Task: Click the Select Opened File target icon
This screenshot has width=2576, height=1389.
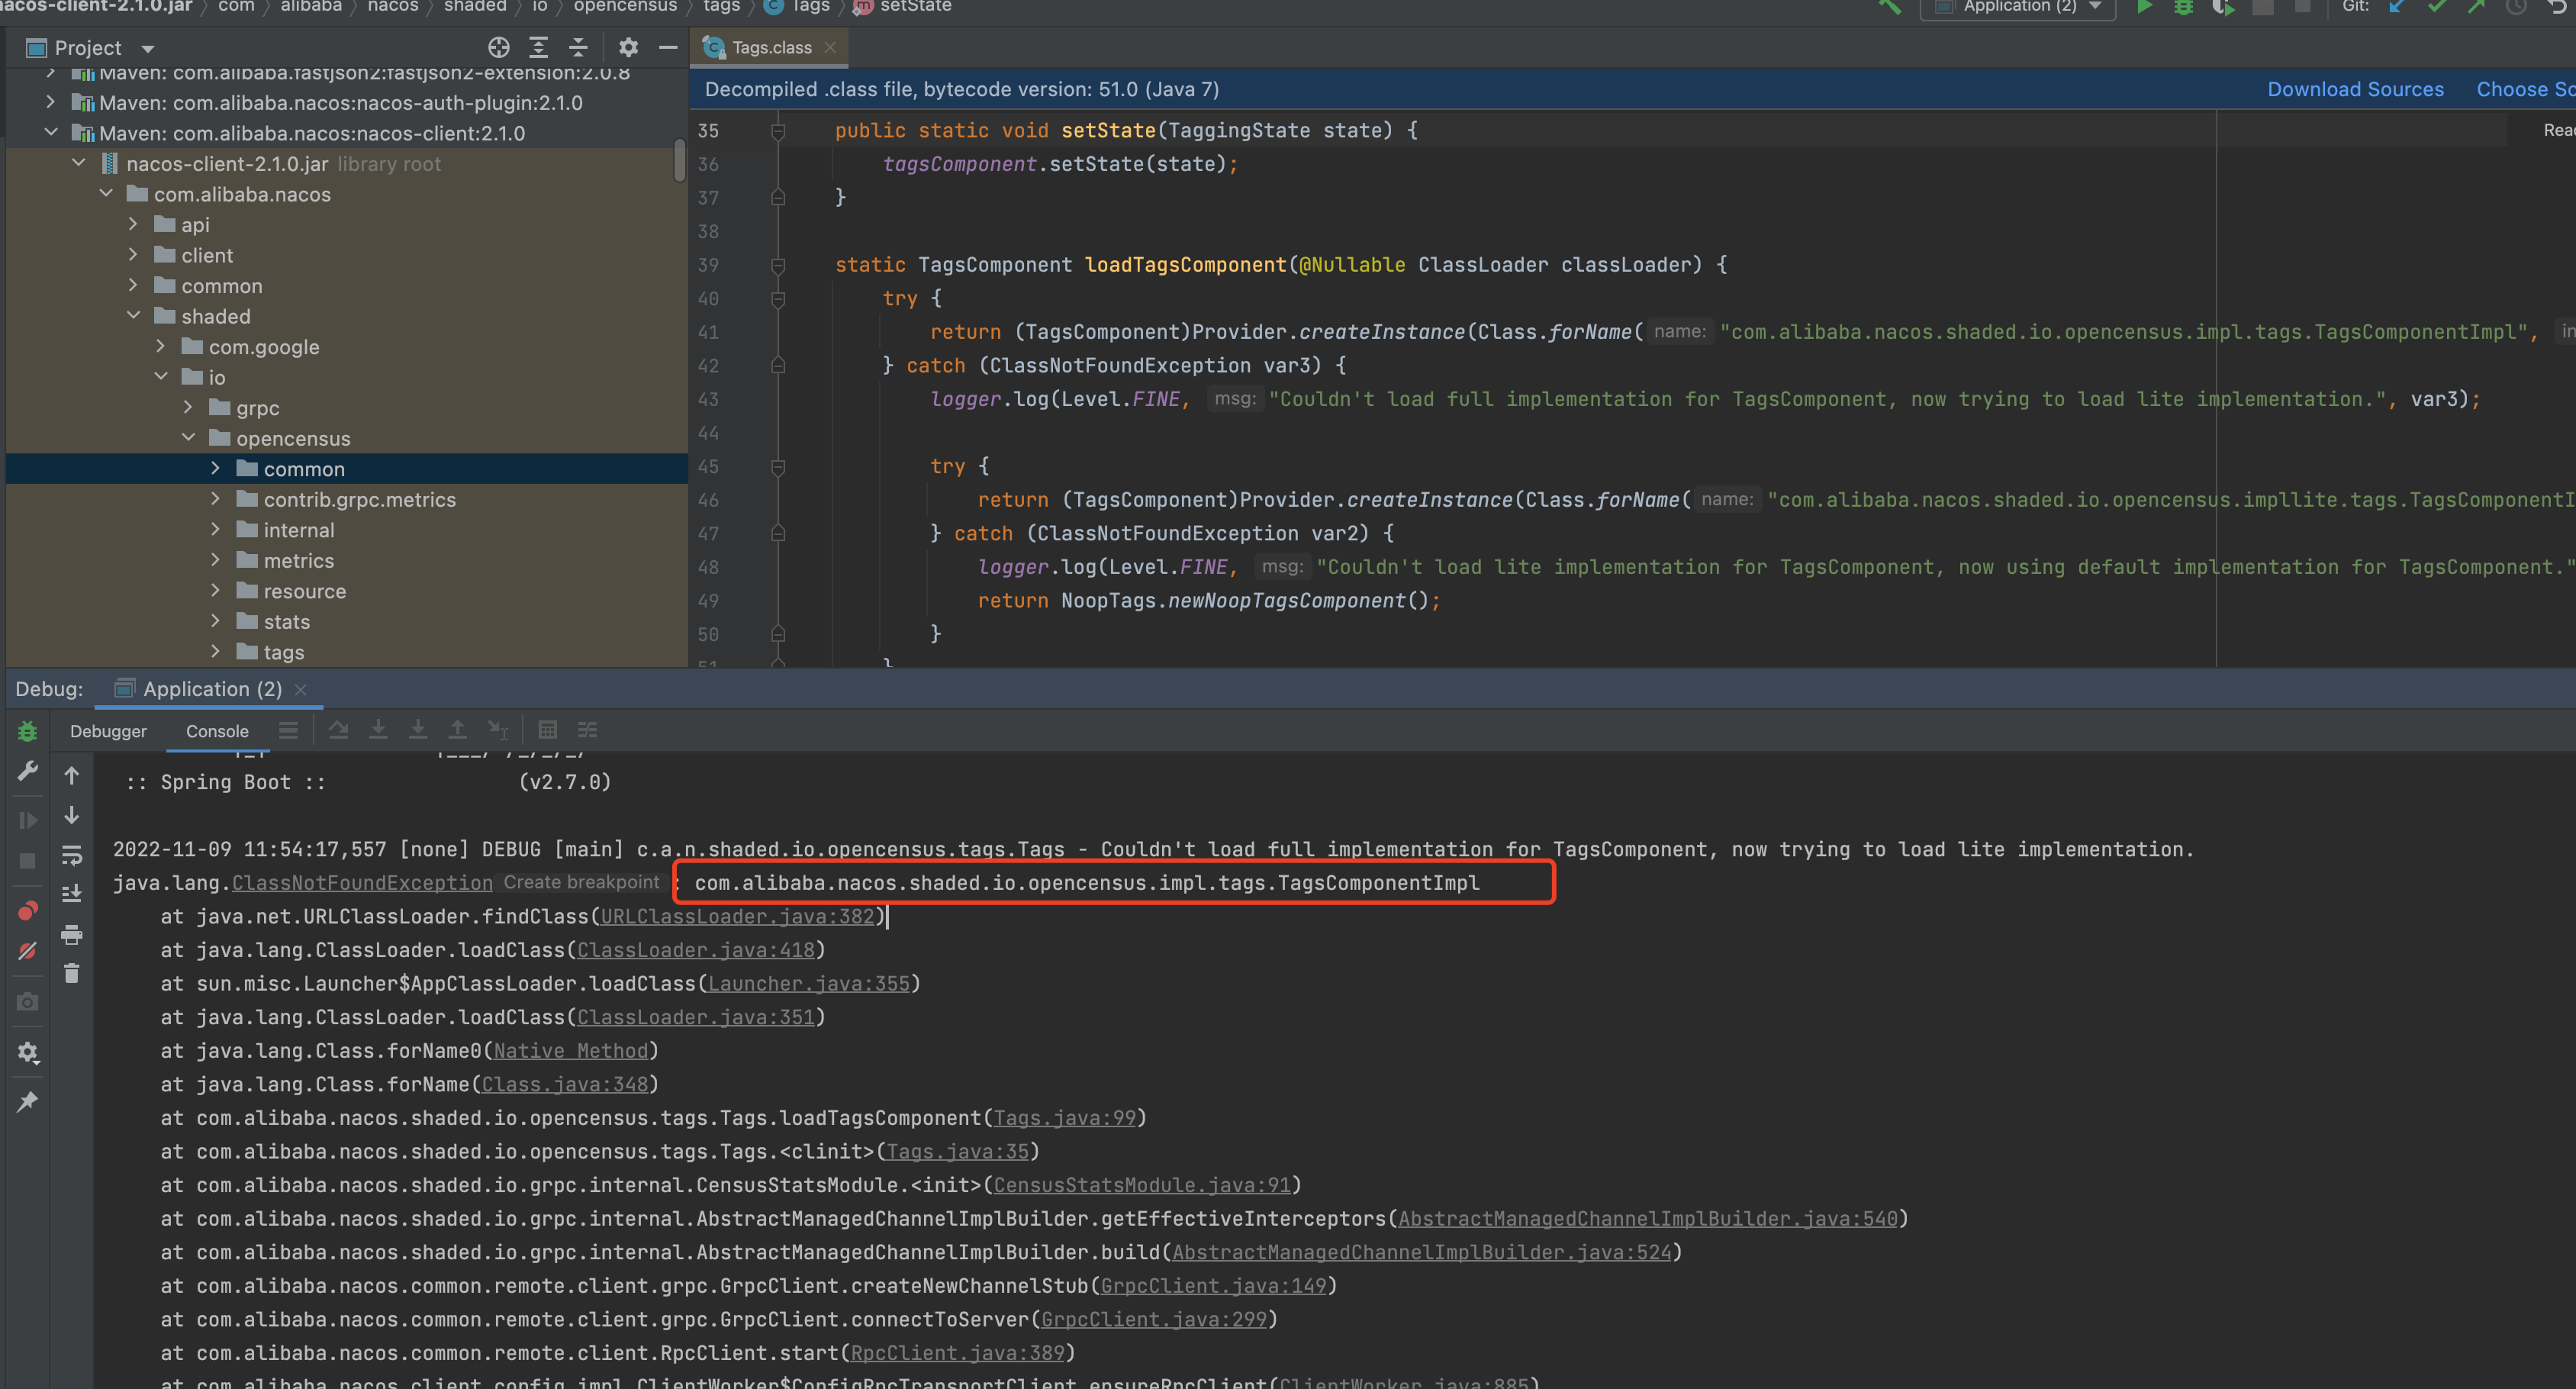Action: (x=498, y=47)
